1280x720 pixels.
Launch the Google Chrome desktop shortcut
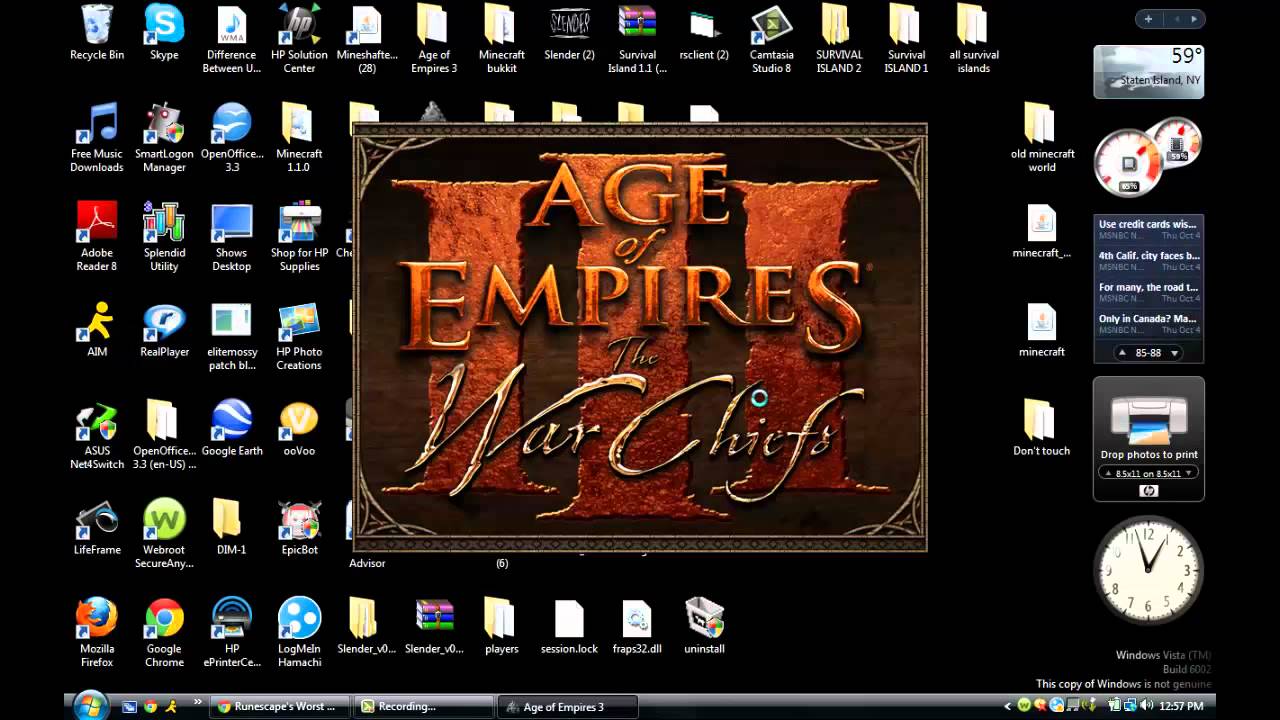(x=164, y=633)
